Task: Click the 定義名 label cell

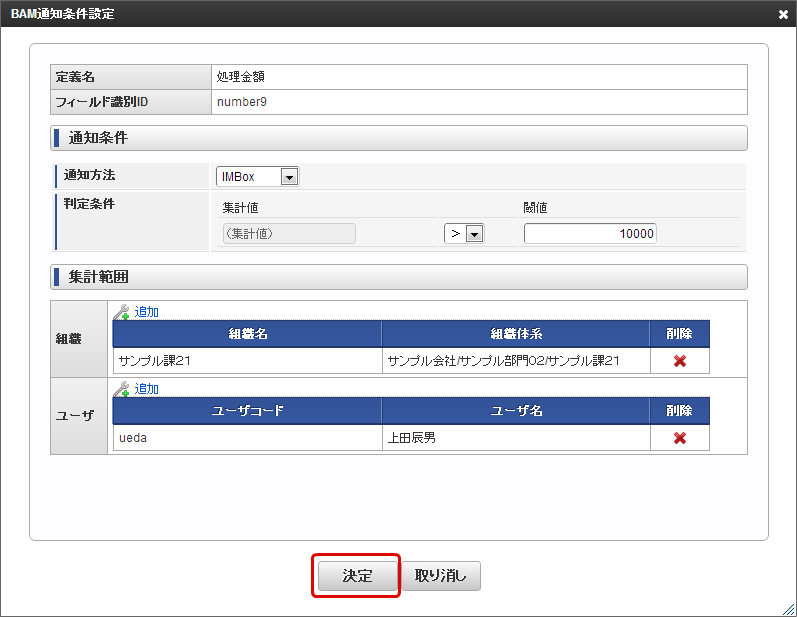Action: [x=131, y=77]
